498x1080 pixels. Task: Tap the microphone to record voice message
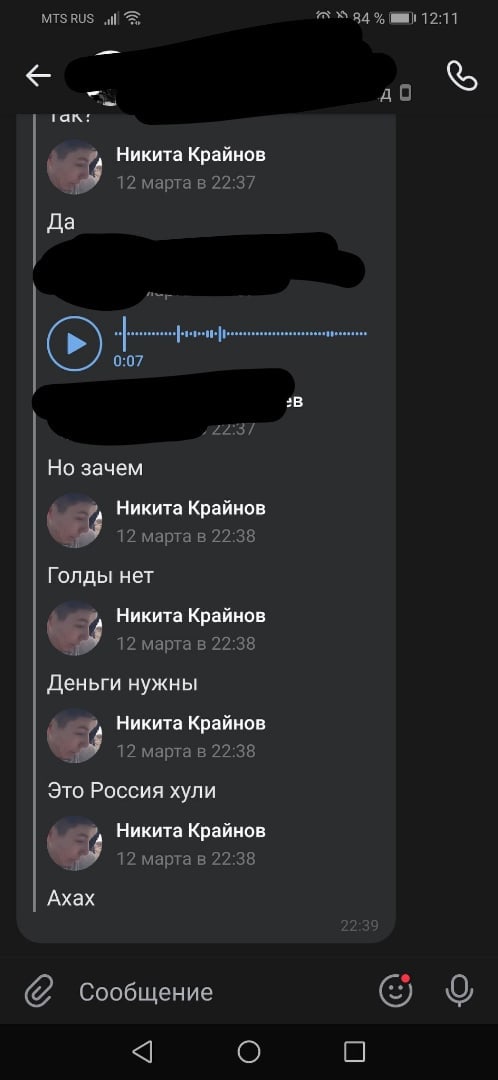pyautogui.click(x=459, y=991)
